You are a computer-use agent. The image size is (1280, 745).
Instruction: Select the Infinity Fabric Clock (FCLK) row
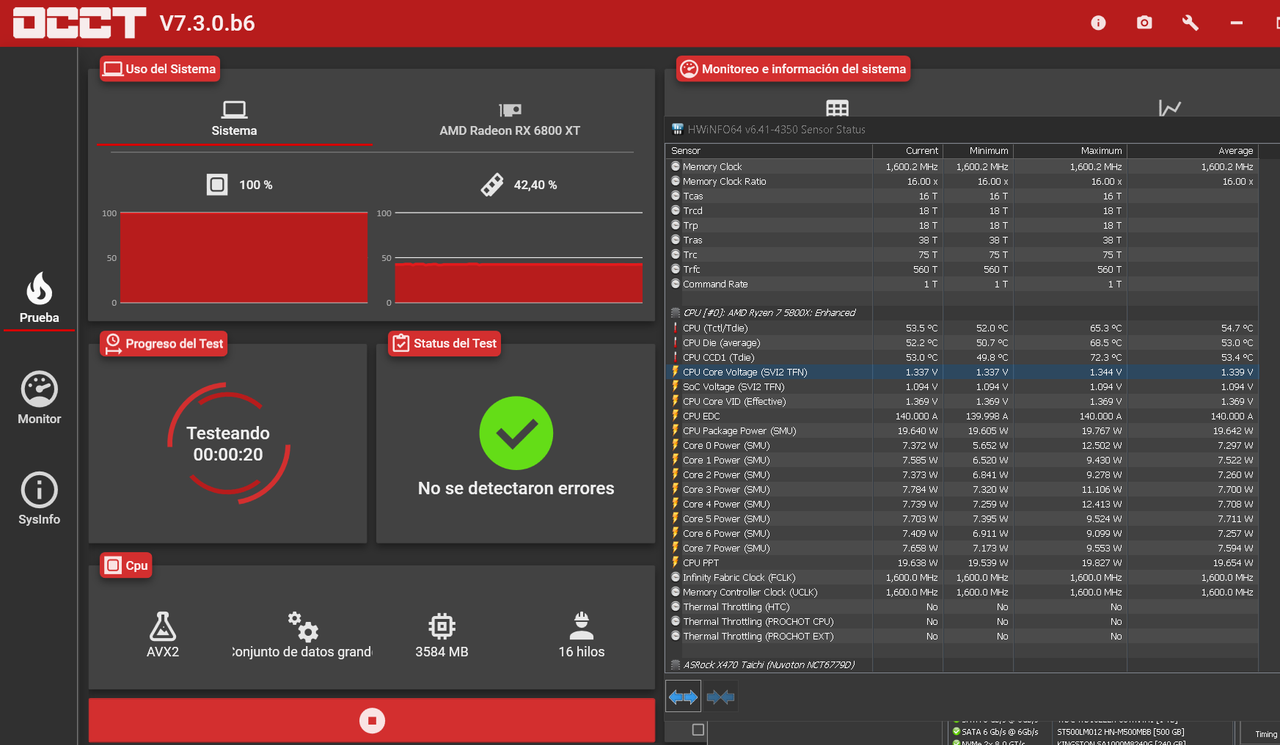click(x=961, y=577)
